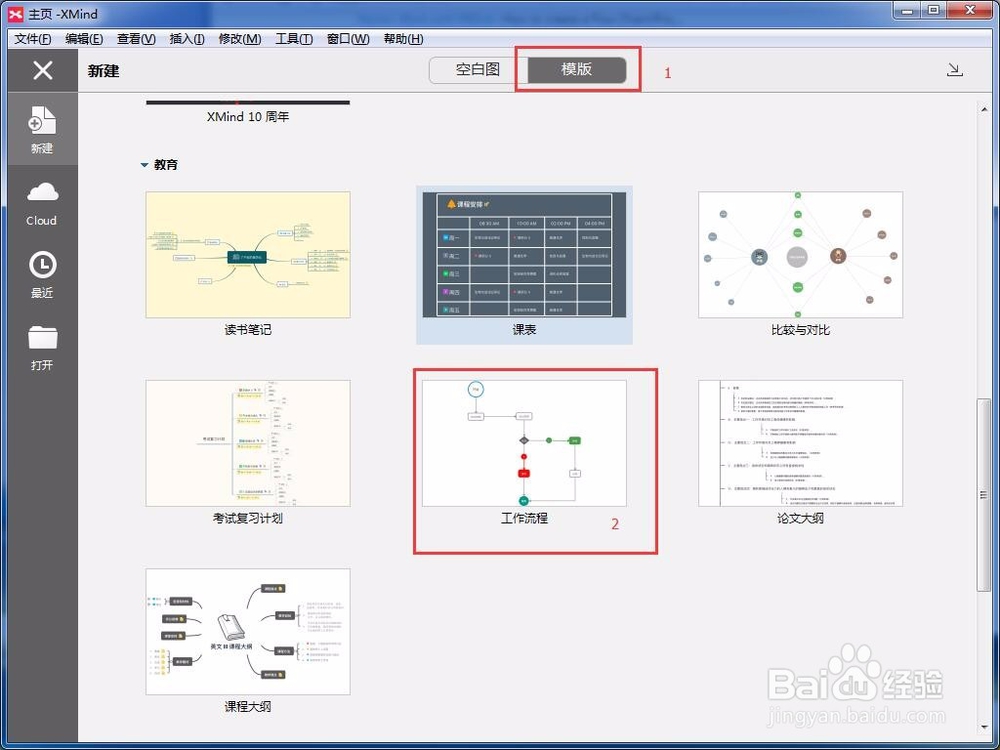Click the vertical scrollbar thumb
The width and height of the screenshot is (1000, 750).
[x=984, y=494]
